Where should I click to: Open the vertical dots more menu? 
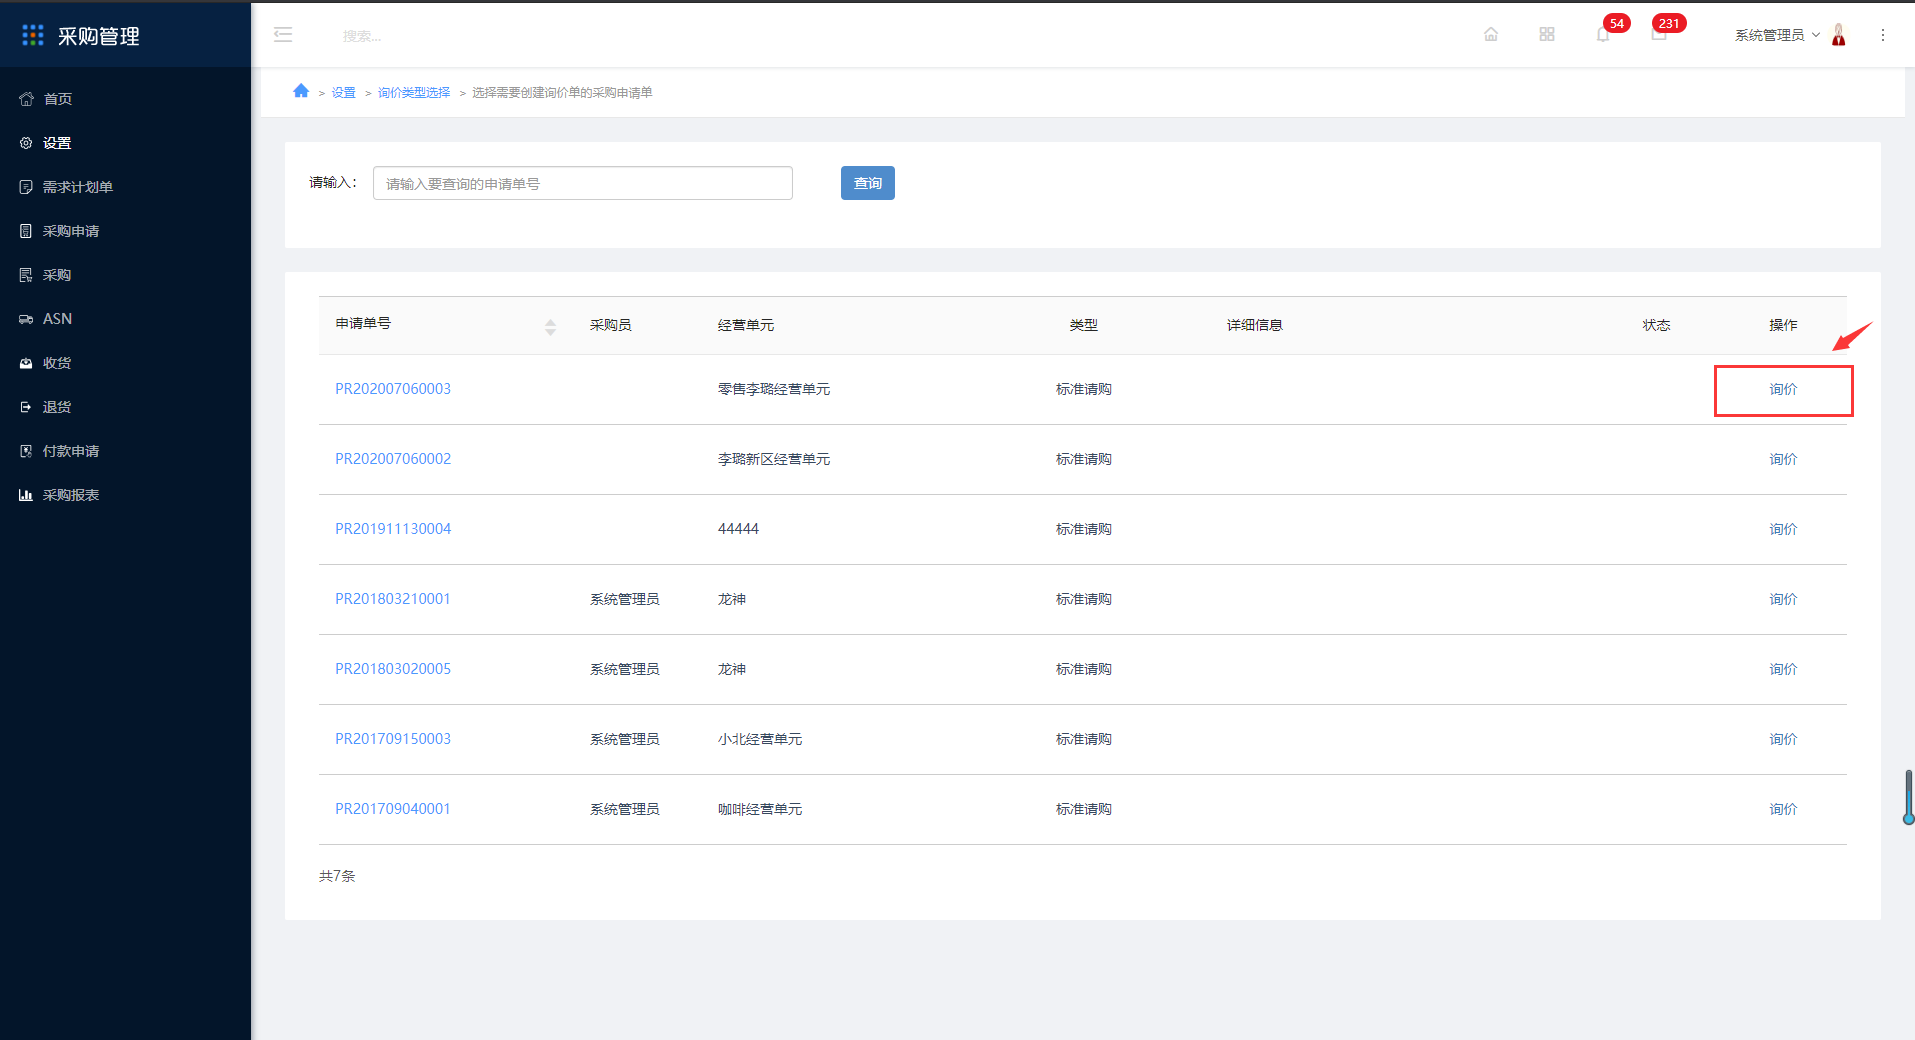coord(1883,35)
